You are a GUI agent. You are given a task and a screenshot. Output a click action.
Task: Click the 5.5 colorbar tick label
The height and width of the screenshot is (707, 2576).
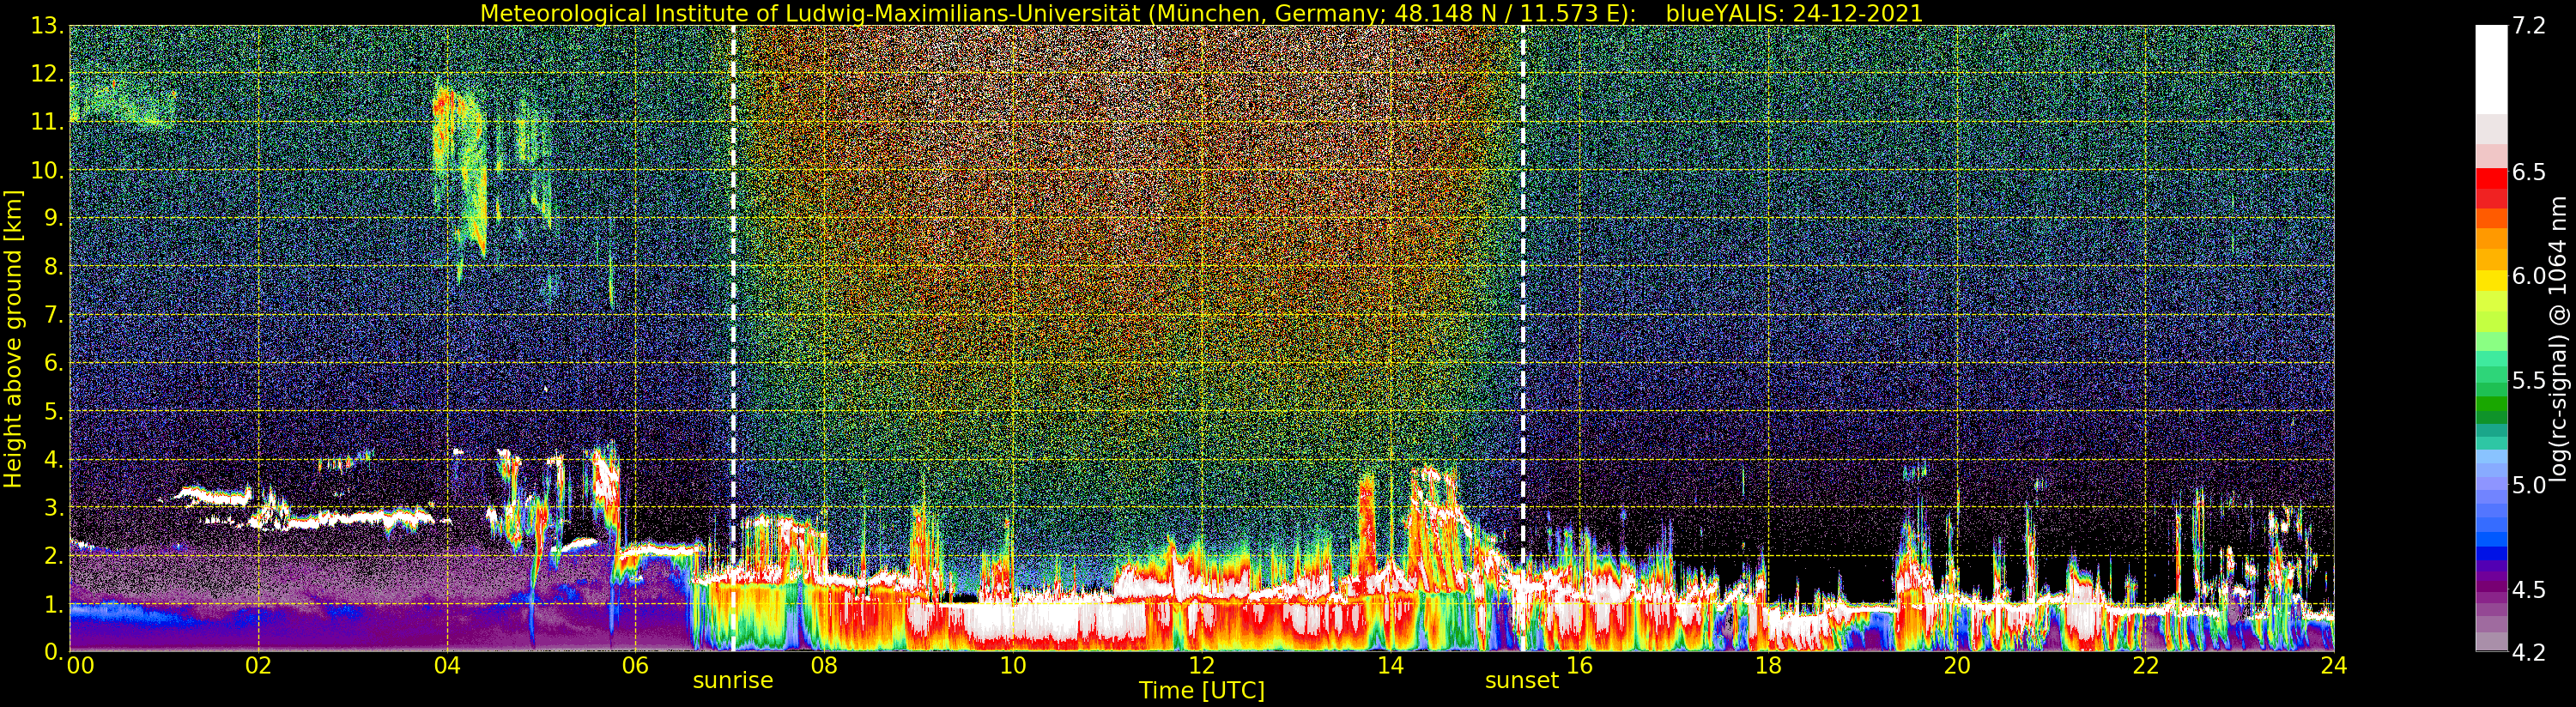click(2529, 381)
